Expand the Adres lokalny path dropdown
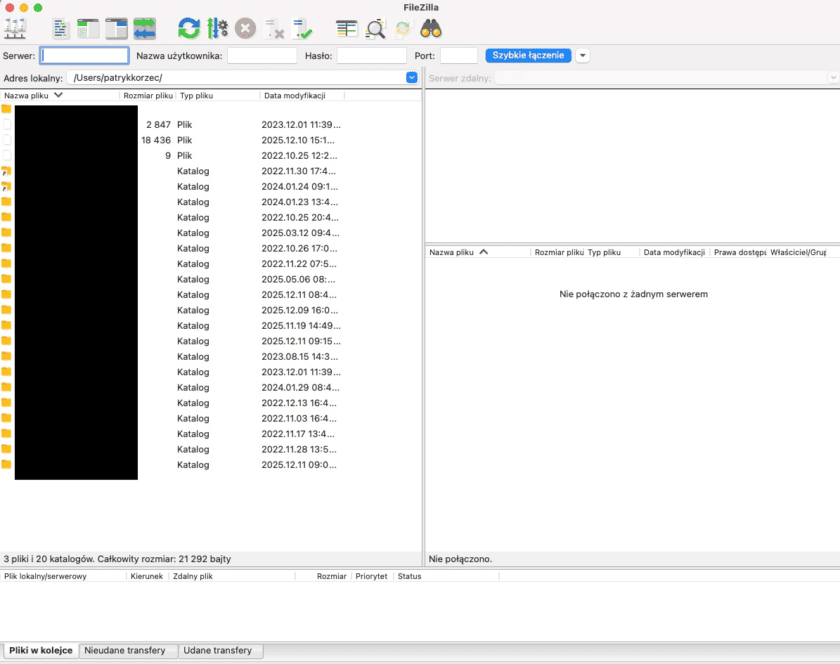The width and height of the screenshot is (840, 664). click(412, 77)
